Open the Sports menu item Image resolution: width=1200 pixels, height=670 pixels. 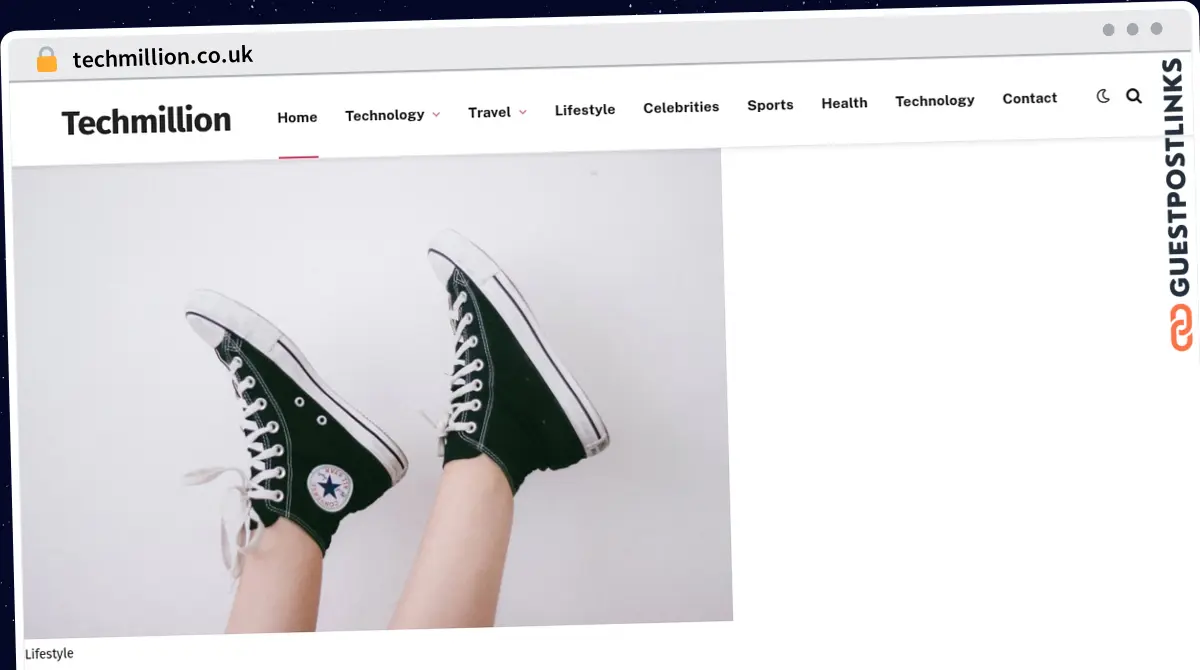click(x=770, y=105)
